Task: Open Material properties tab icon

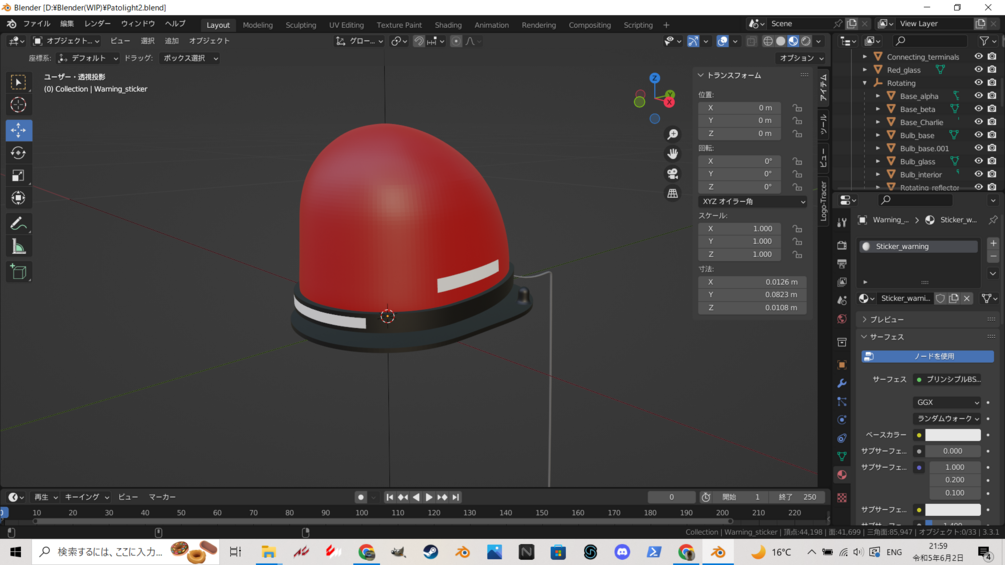Action: (x=842, y=475)
